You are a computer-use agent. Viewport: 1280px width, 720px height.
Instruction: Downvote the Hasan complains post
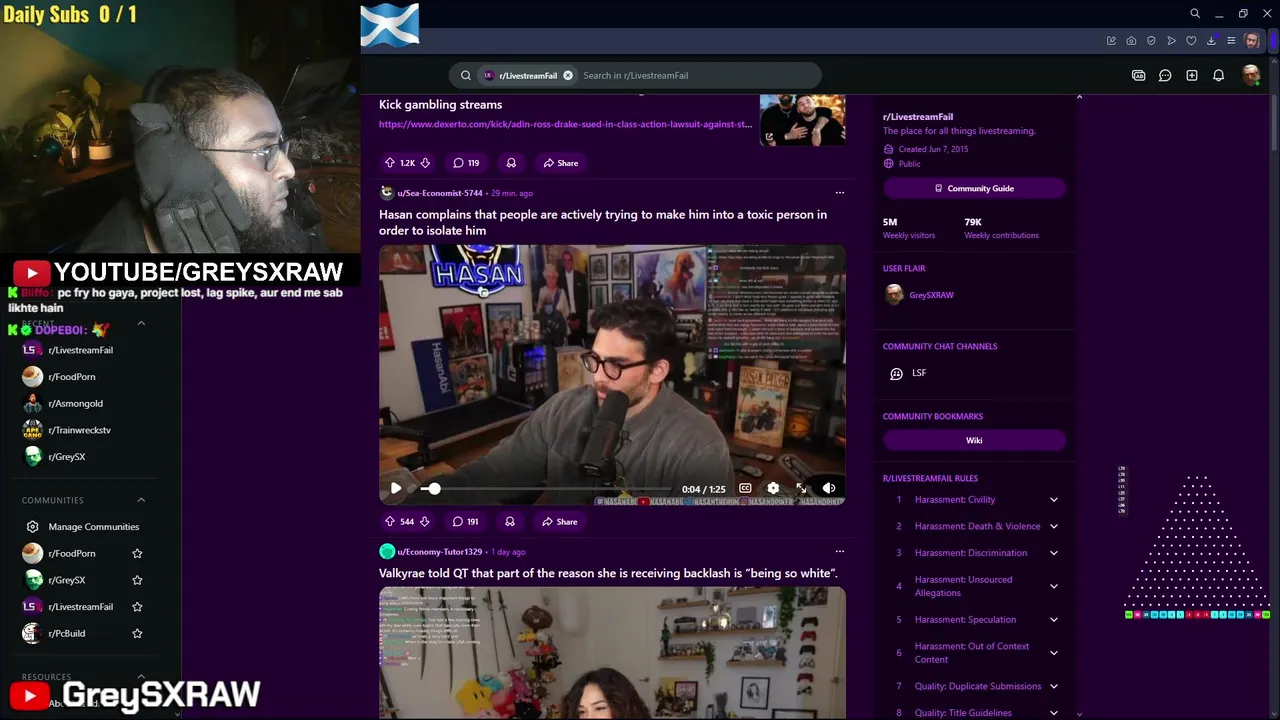[424, 521]
